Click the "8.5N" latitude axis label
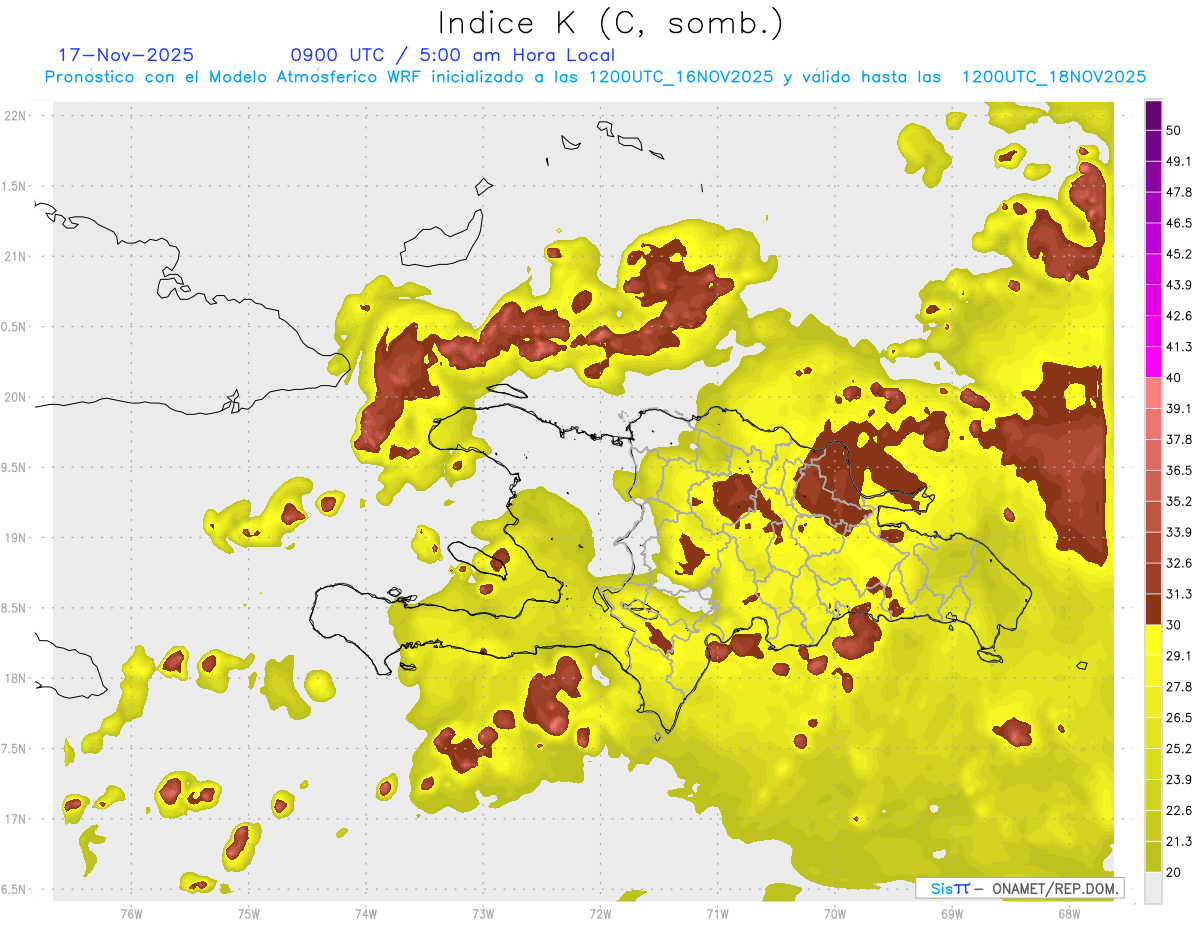 (15, 608)
